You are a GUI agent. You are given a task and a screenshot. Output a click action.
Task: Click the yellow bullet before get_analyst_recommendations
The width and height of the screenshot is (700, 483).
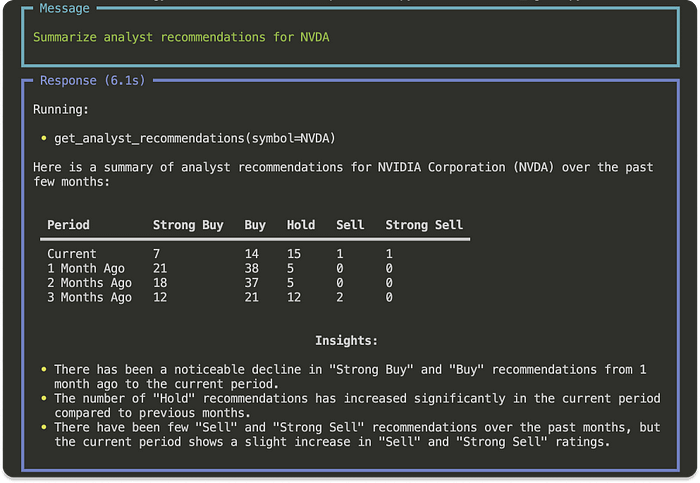pyautogui.click(x=45, y=137)
